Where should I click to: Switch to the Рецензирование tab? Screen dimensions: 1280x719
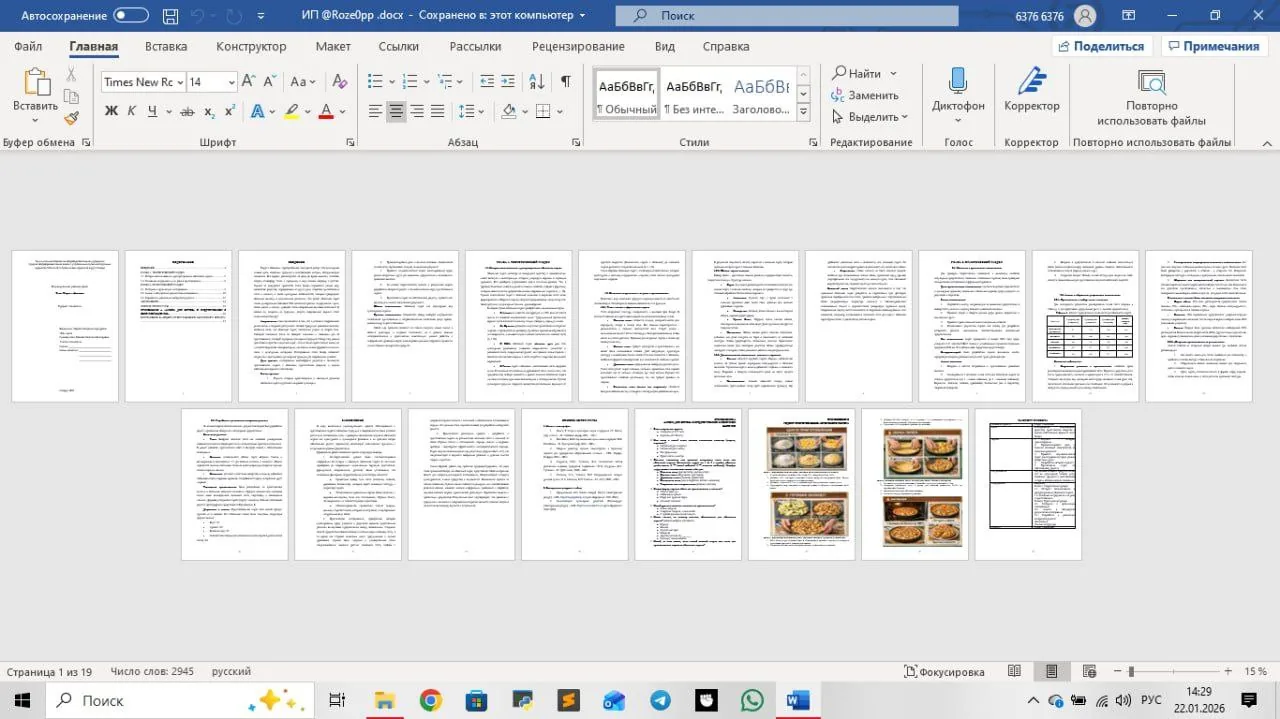pyautogui.click(x=578, y=46)
